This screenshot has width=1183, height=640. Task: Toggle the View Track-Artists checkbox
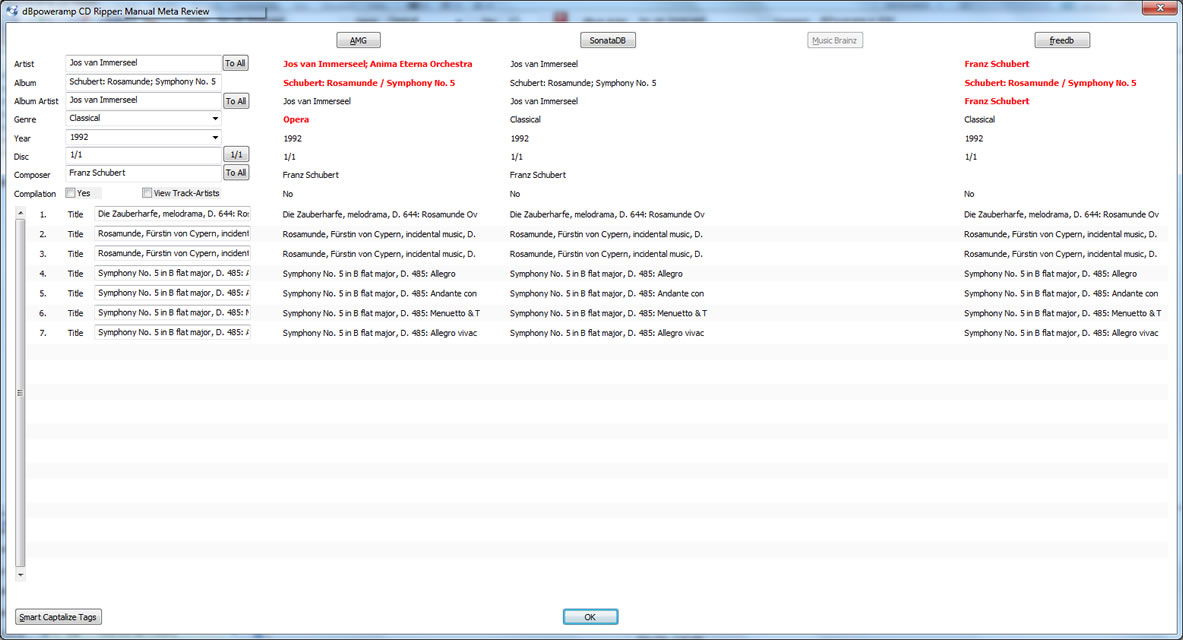tap(147, 193)
